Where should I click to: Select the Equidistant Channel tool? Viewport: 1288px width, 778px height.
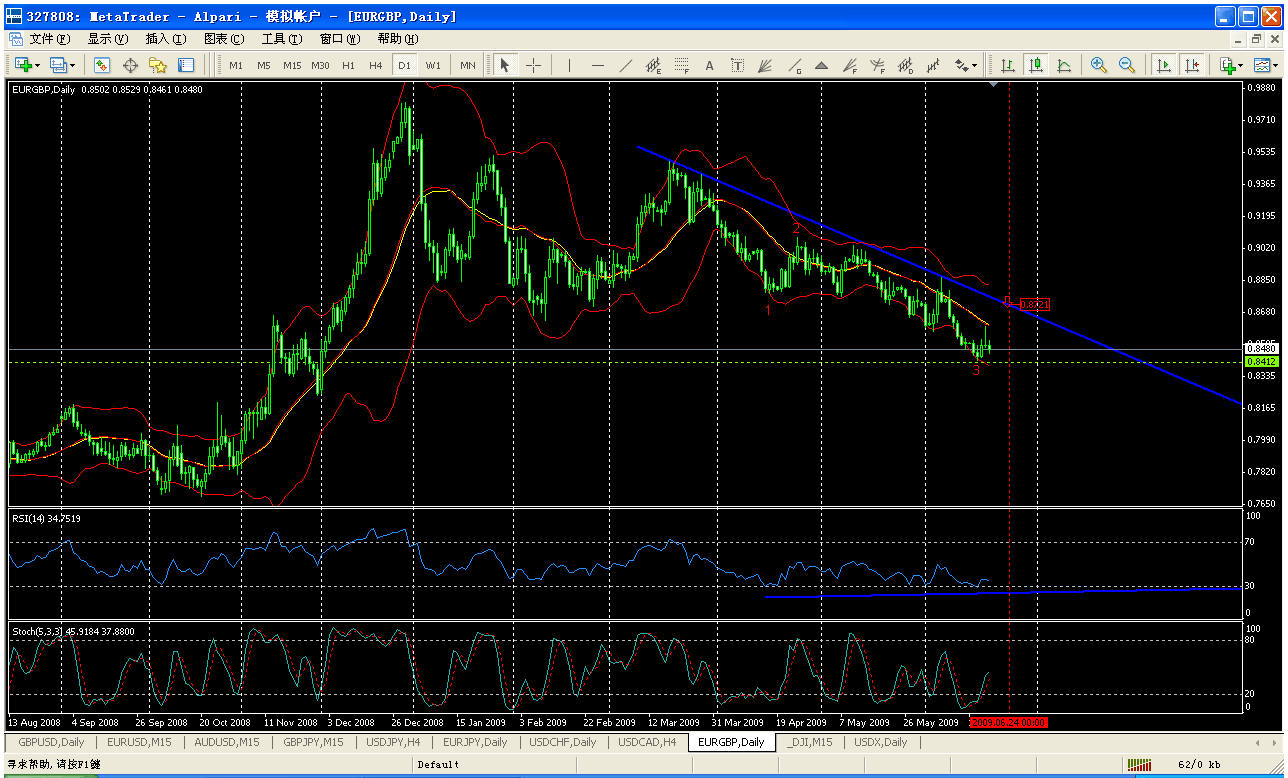(x=653, y=65)
